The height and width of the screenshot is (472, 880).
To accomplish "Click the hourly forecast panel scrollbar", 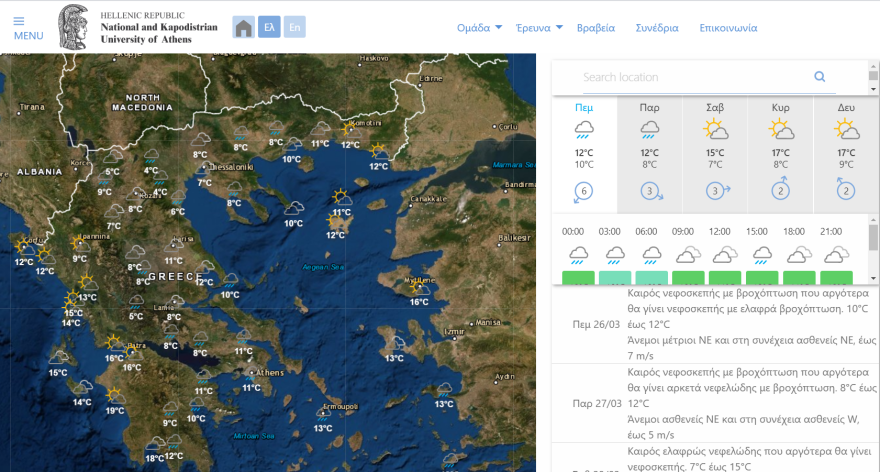I will tap(873, 240).
